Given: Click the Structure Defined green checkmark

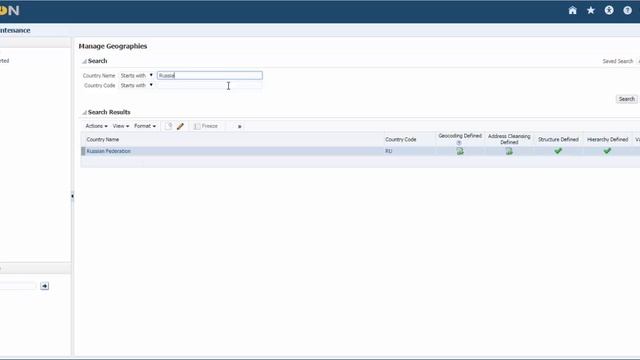Looking at the screenshot, I should tap(558, 151).
